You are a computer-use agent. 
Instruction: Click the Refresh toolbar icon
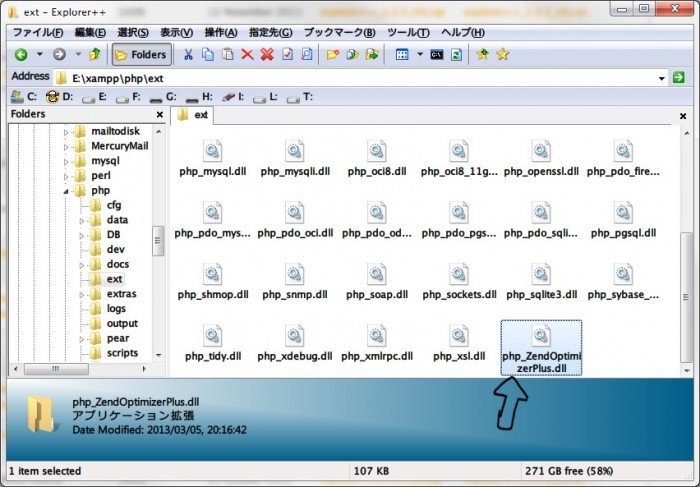pos(456,54)
